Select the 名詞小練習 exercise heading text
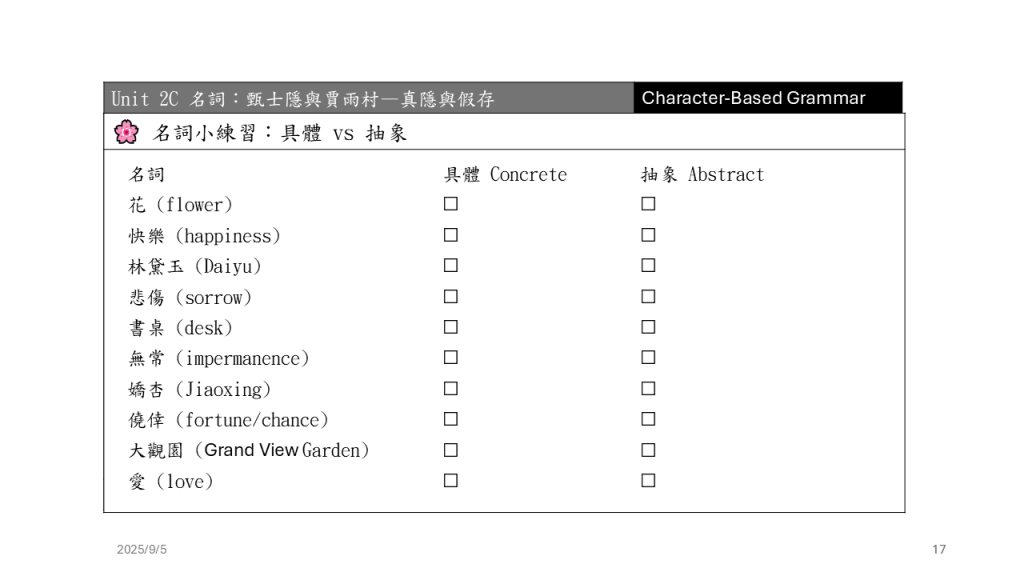The width and height of the screenshot is (1024, 576). point(280,133)
